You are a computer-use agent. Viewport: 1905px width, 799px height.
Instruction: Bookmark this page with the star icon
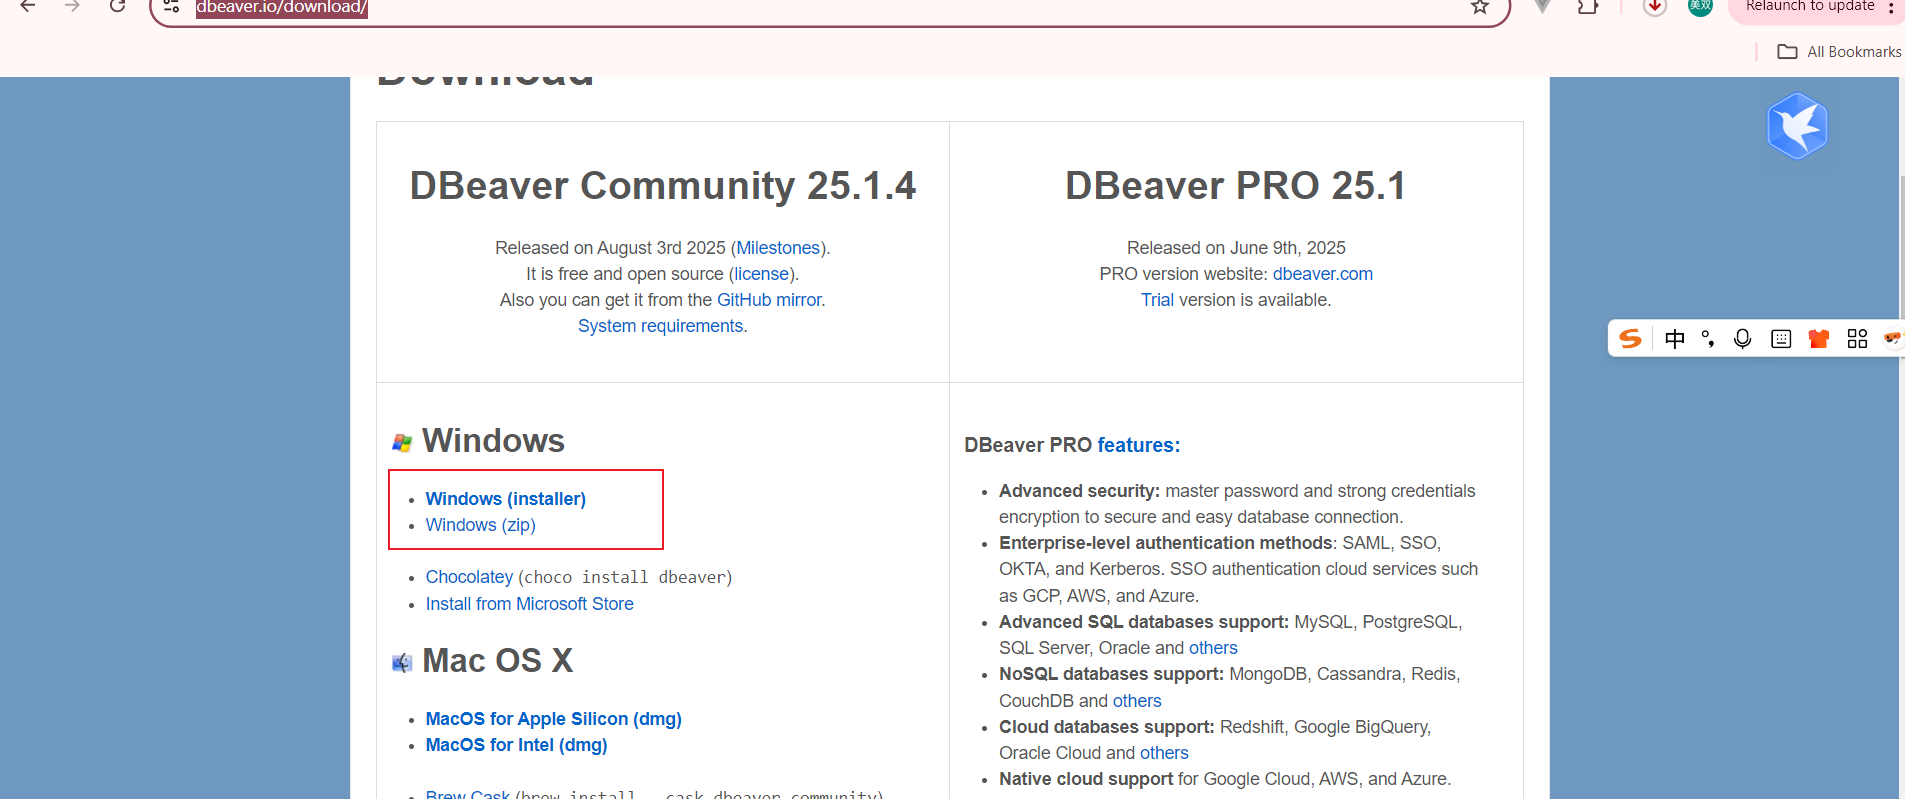click(x=1480, y=7)
